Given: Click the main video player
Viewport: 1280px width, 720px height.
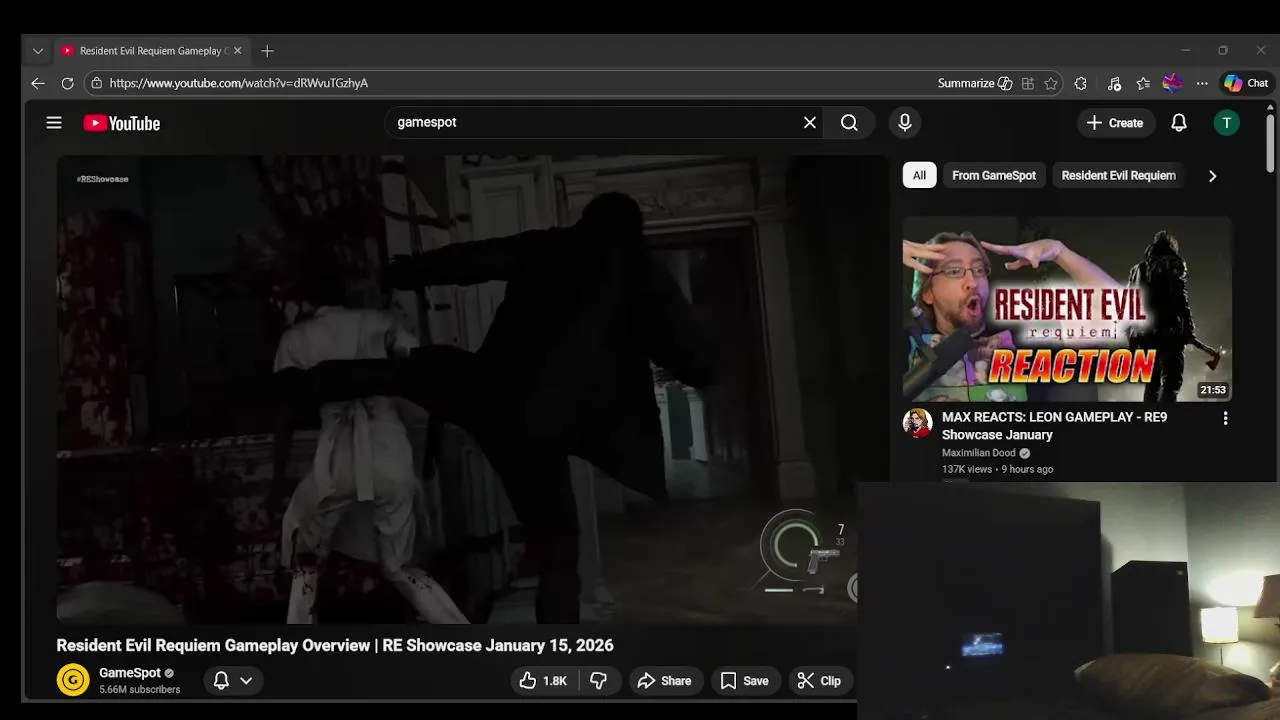Looking at the screenshot, I should [472, 389].
